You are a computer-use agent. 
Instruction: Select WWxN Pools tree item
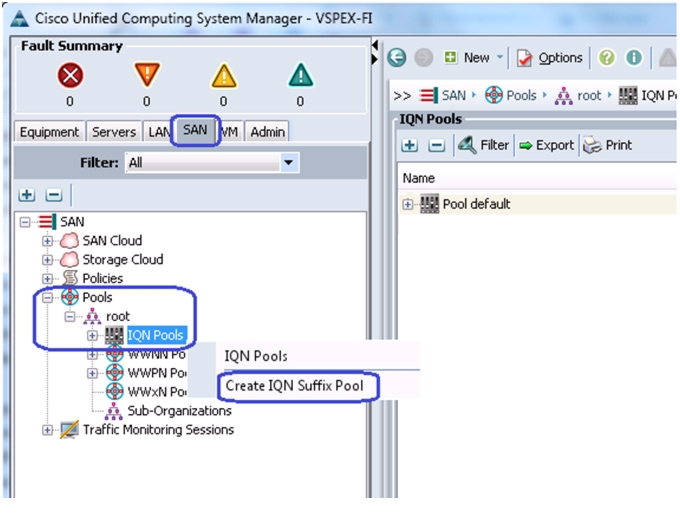157,392
